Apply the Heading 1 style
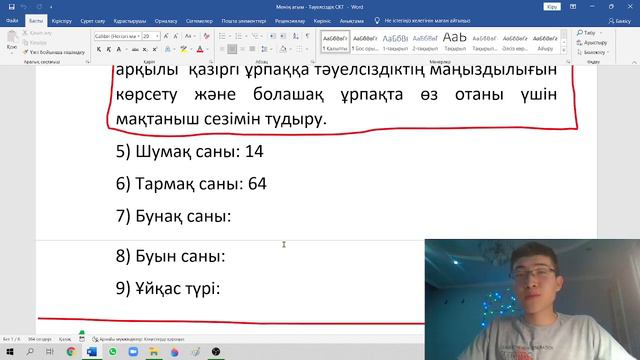 (x=395, y=42)
